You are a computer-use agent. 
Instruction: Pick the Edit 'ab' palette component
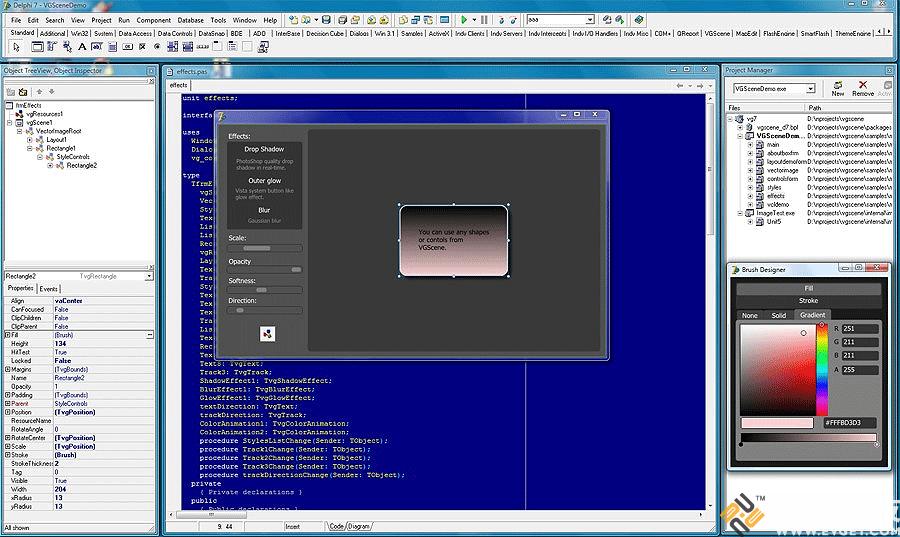coord(97,46)
